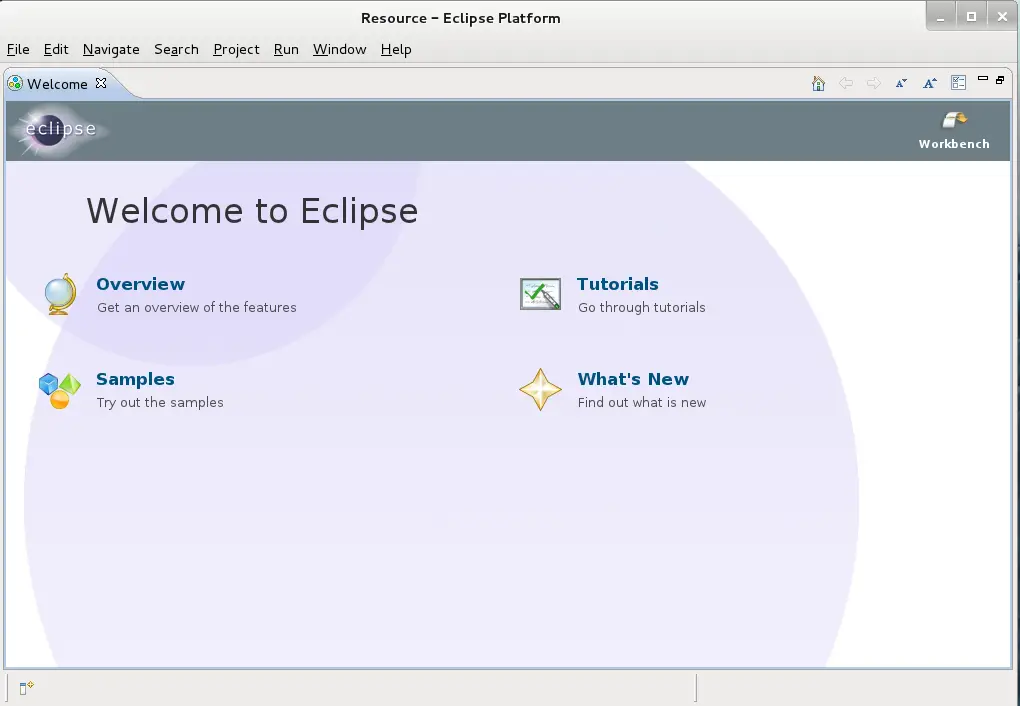Close the Eclipse Platform window

pyautogui.click(x=1002, y=17)
